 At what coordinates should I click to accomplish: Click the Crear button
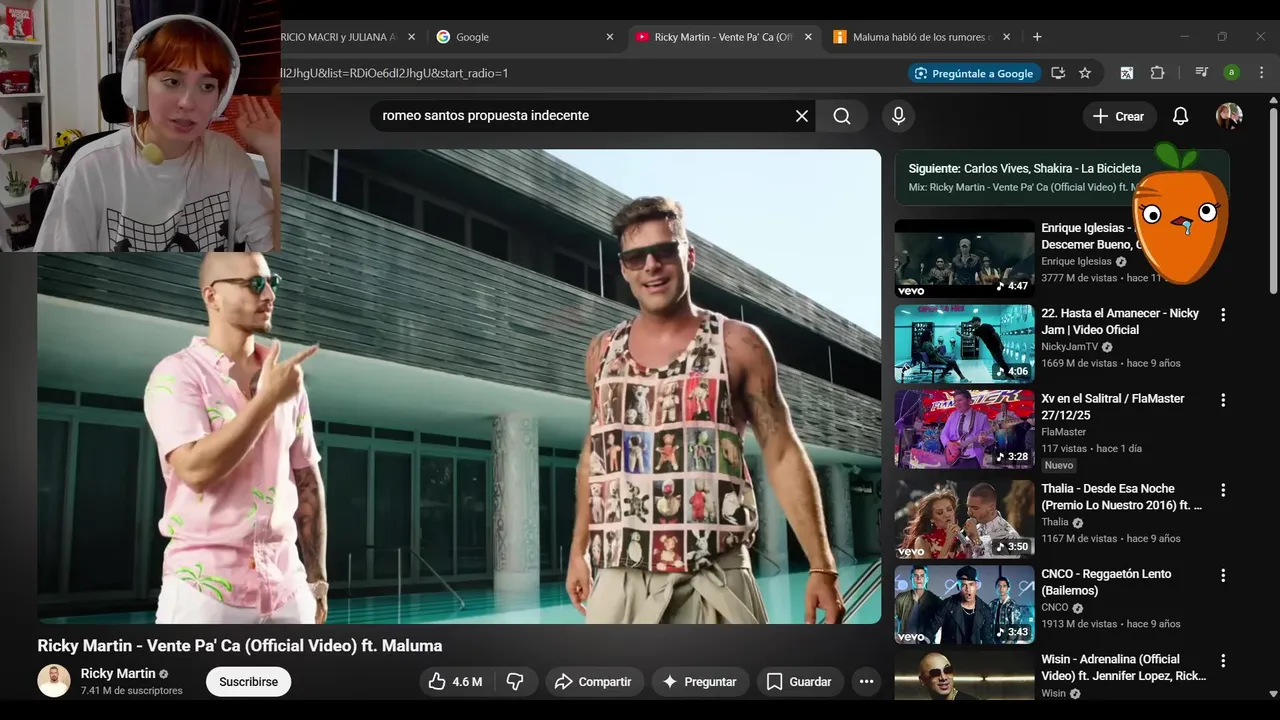[1119, 116]
